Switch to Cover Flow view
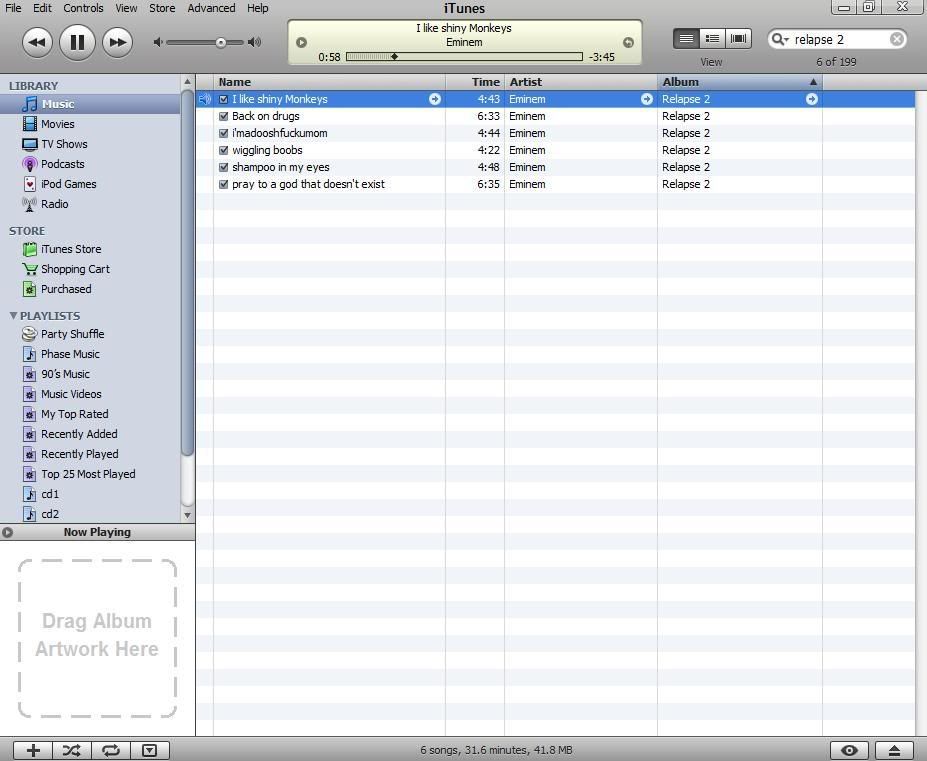927x761 pixels. (738, 39)
